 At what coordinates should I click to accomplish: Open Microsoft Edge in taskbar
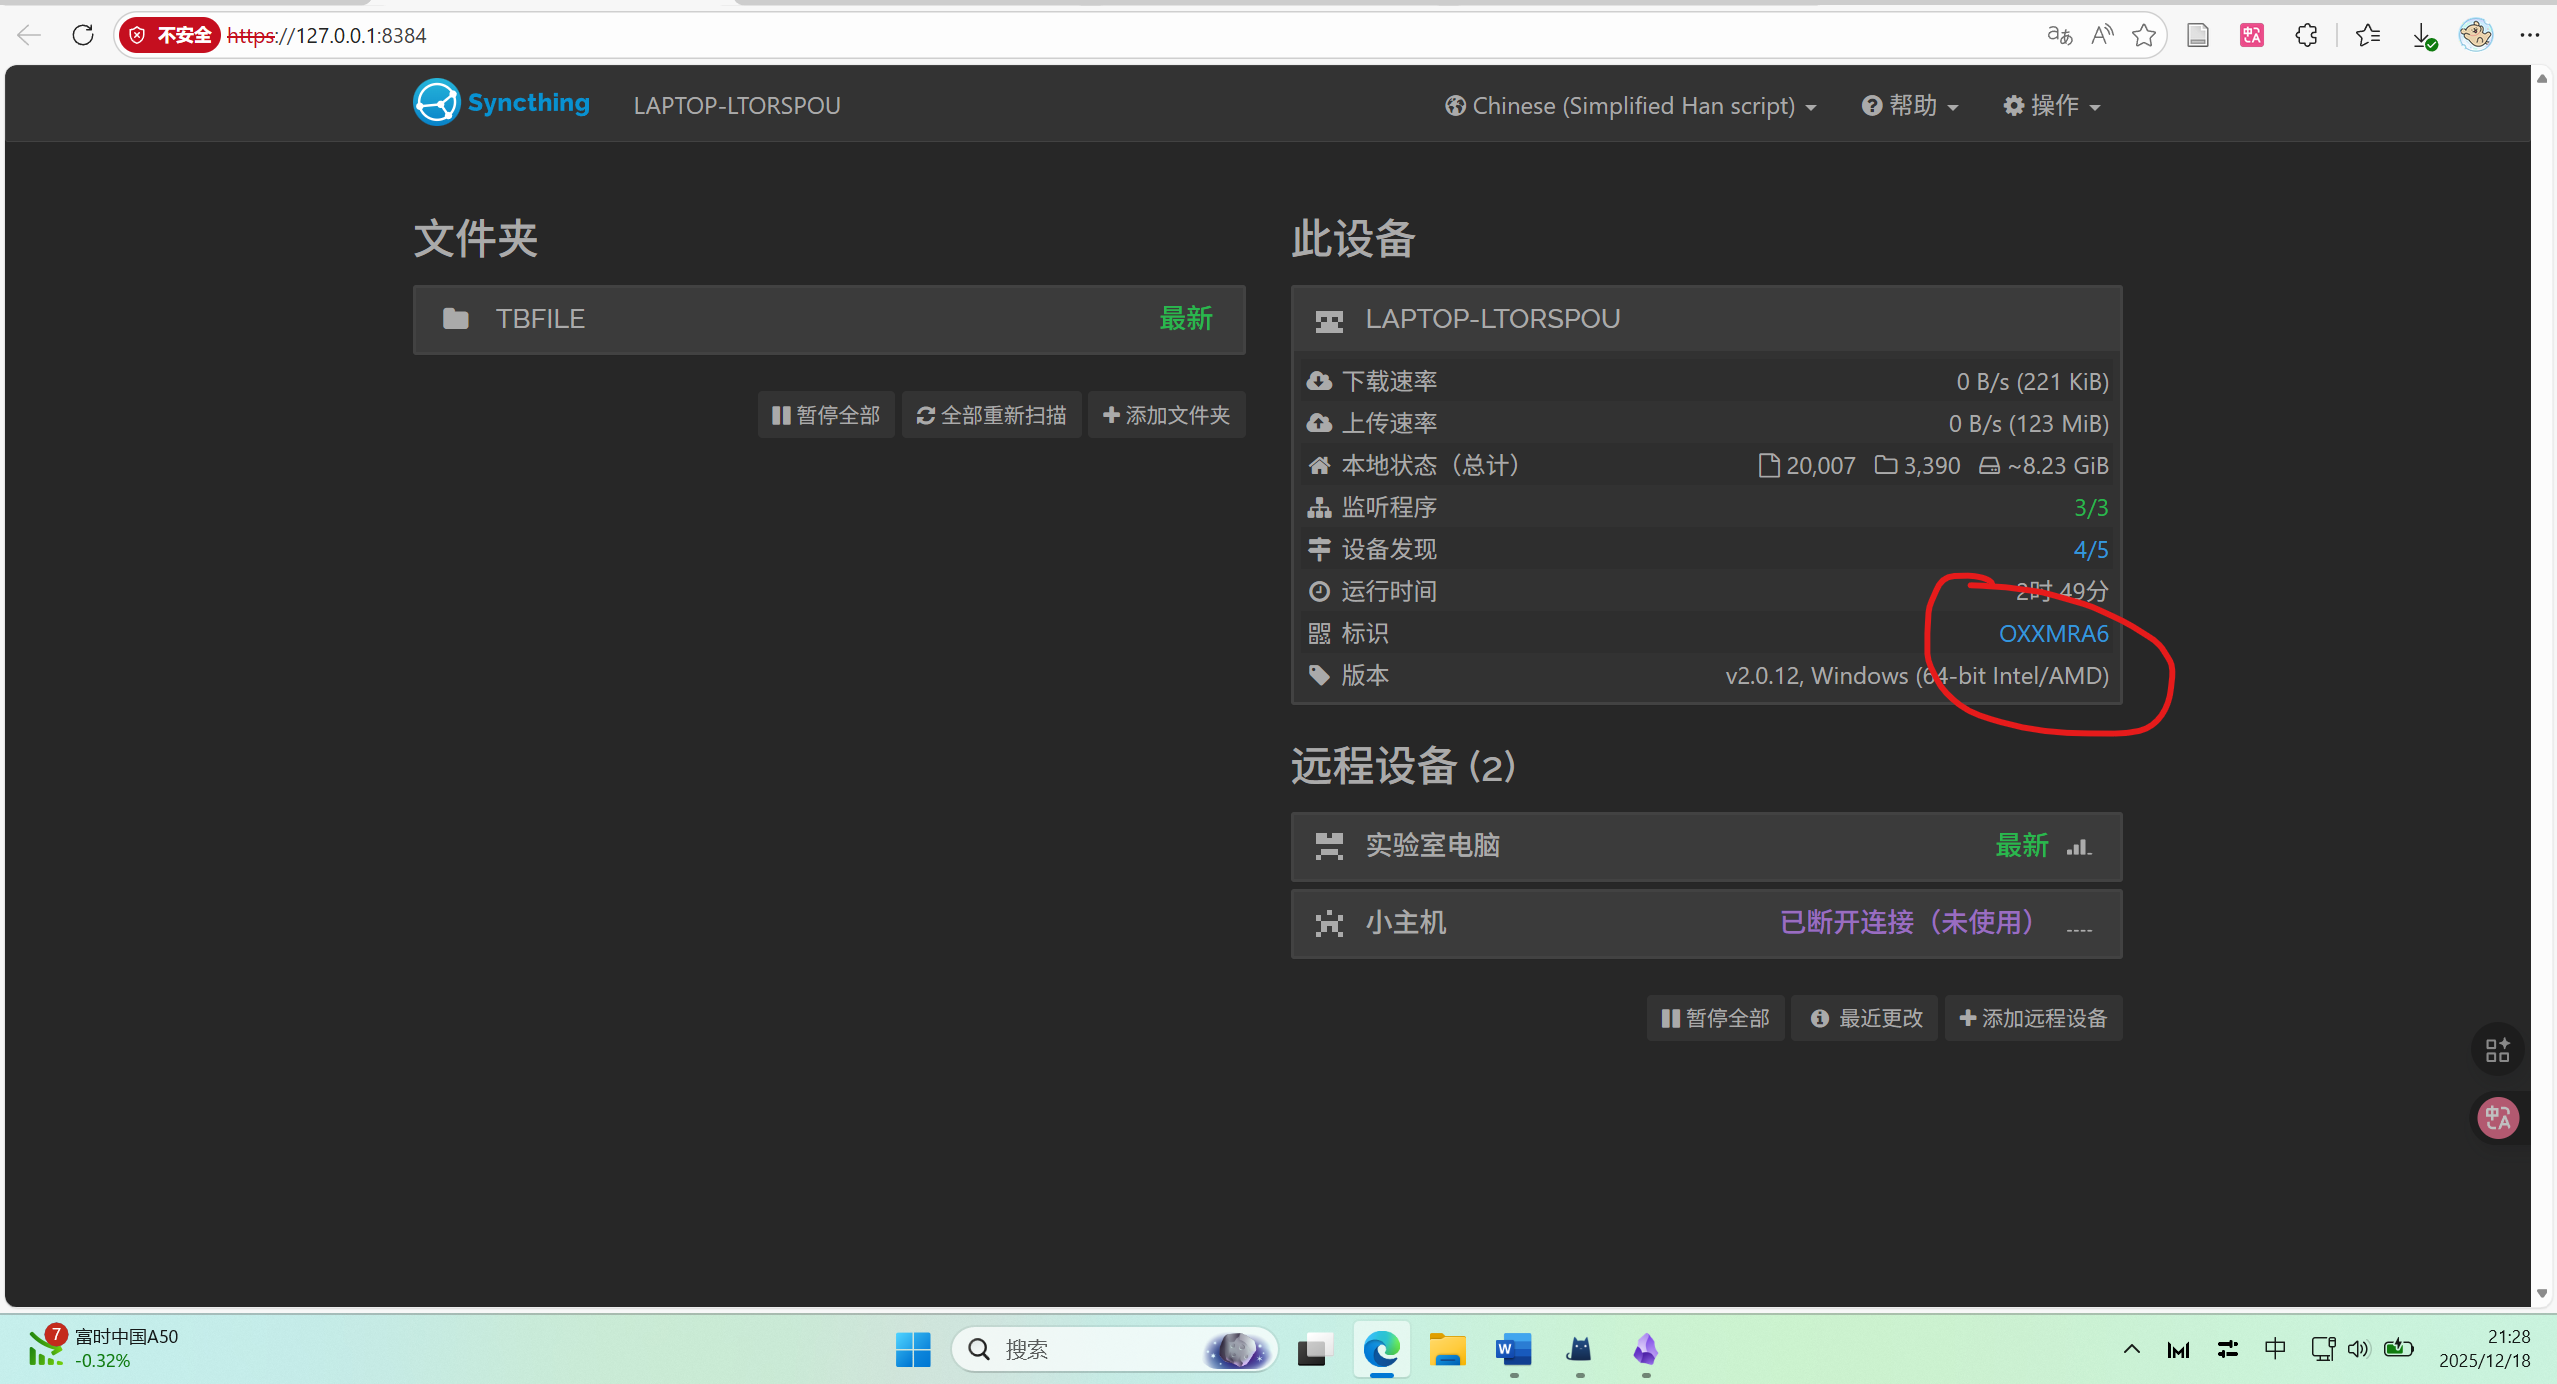point(1381,1349)
